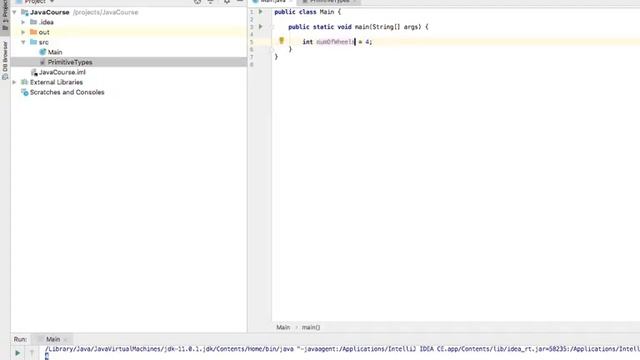This screenshot has height=360, width=640.
Task: Click the Main breadcrumb in editor footer
Action: 283,327
